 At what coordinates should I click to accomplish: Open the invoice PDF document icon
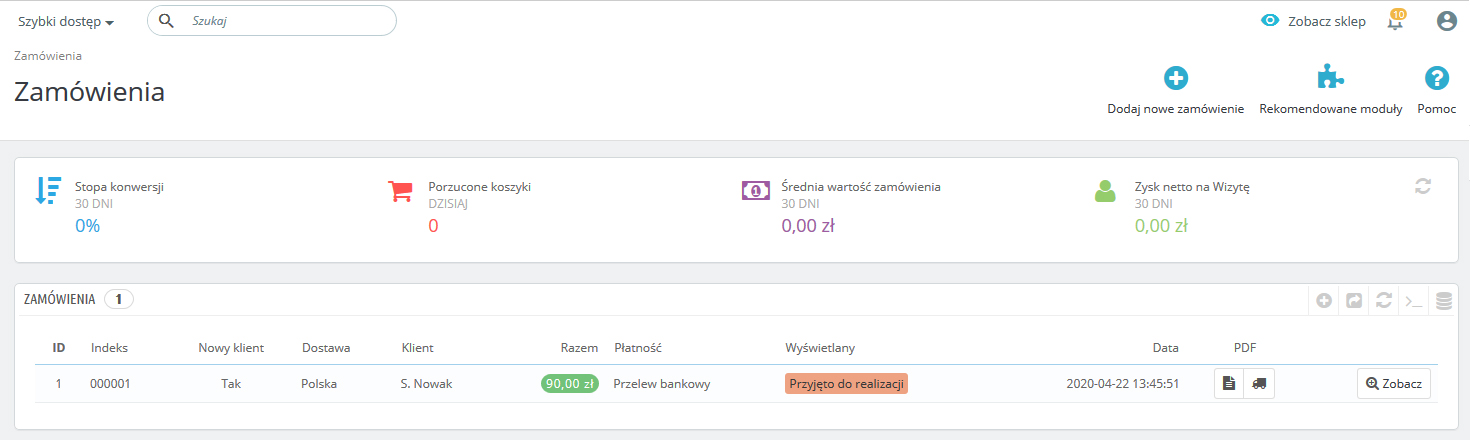pyautogui.click(x=1229, y=384)
